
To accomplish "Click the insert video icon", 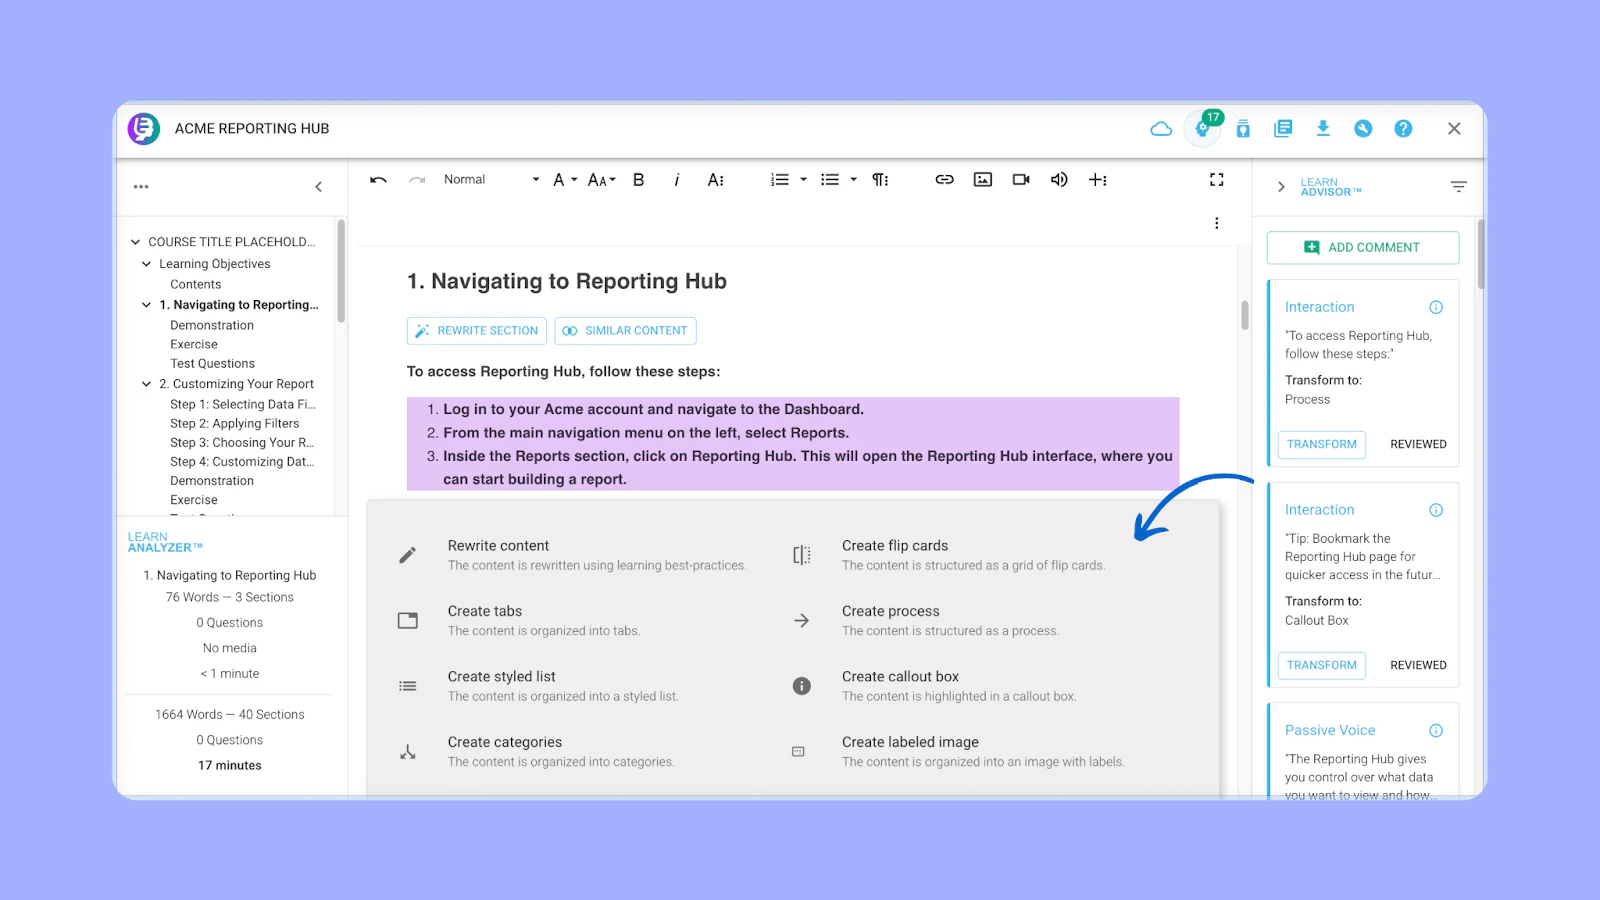I will coord(1021,180).
